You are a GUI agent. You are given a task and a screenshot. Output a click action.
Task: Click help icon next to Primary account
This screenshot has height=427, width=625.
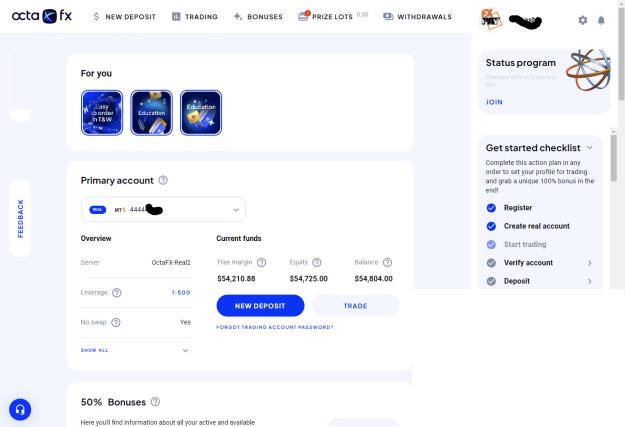click(163, 180)
